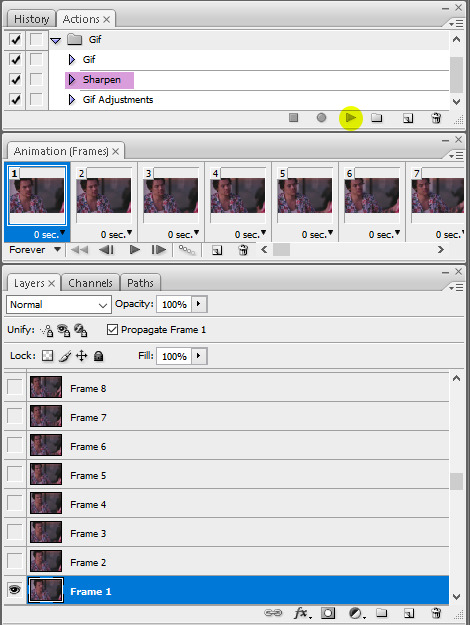
Task: Start recording with the Record button
Action: pyautogui.click(x=321, y=118)
